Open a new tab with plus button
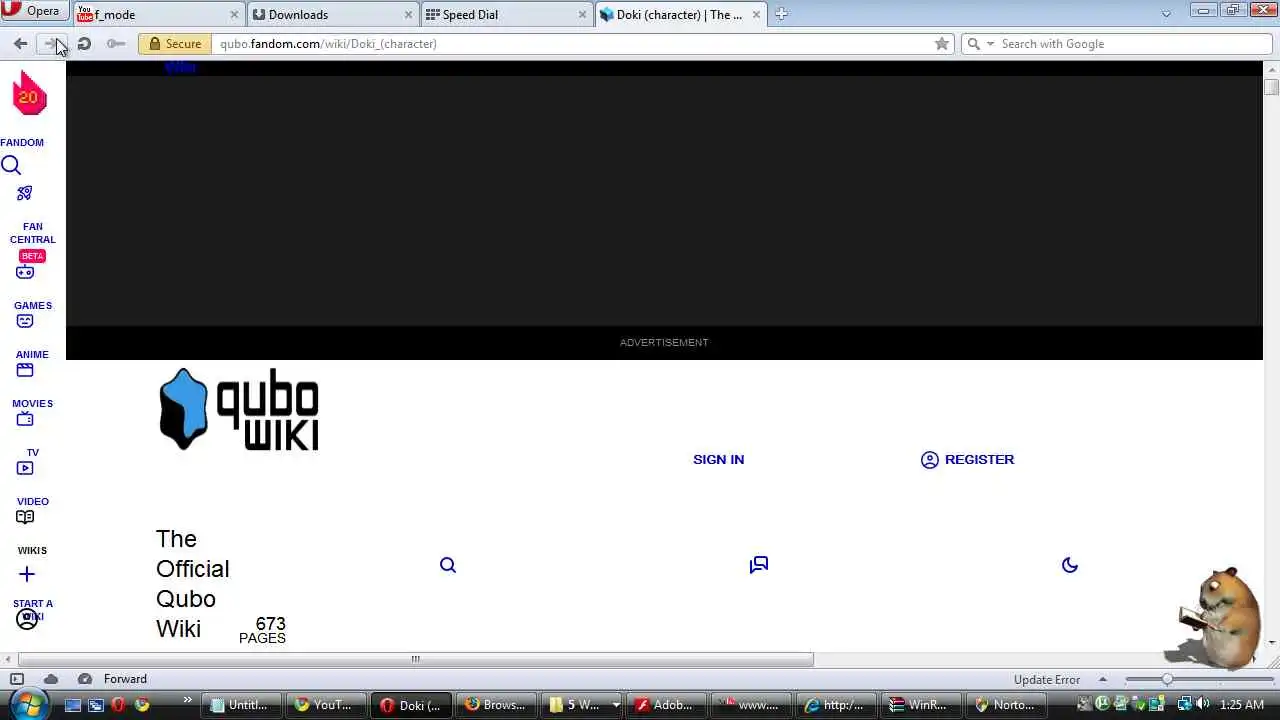Image resolution: width=1280 pixels, height=720 pixels. [781, 14]
